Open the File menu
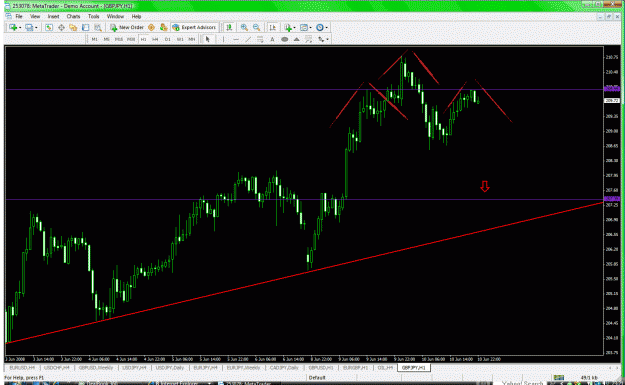This screenshot has width=625, height=385. point(19,16)
